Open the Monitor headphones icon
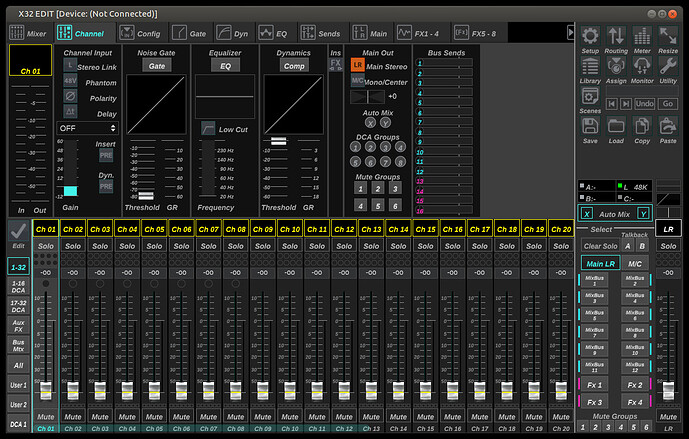 point(642,67)
